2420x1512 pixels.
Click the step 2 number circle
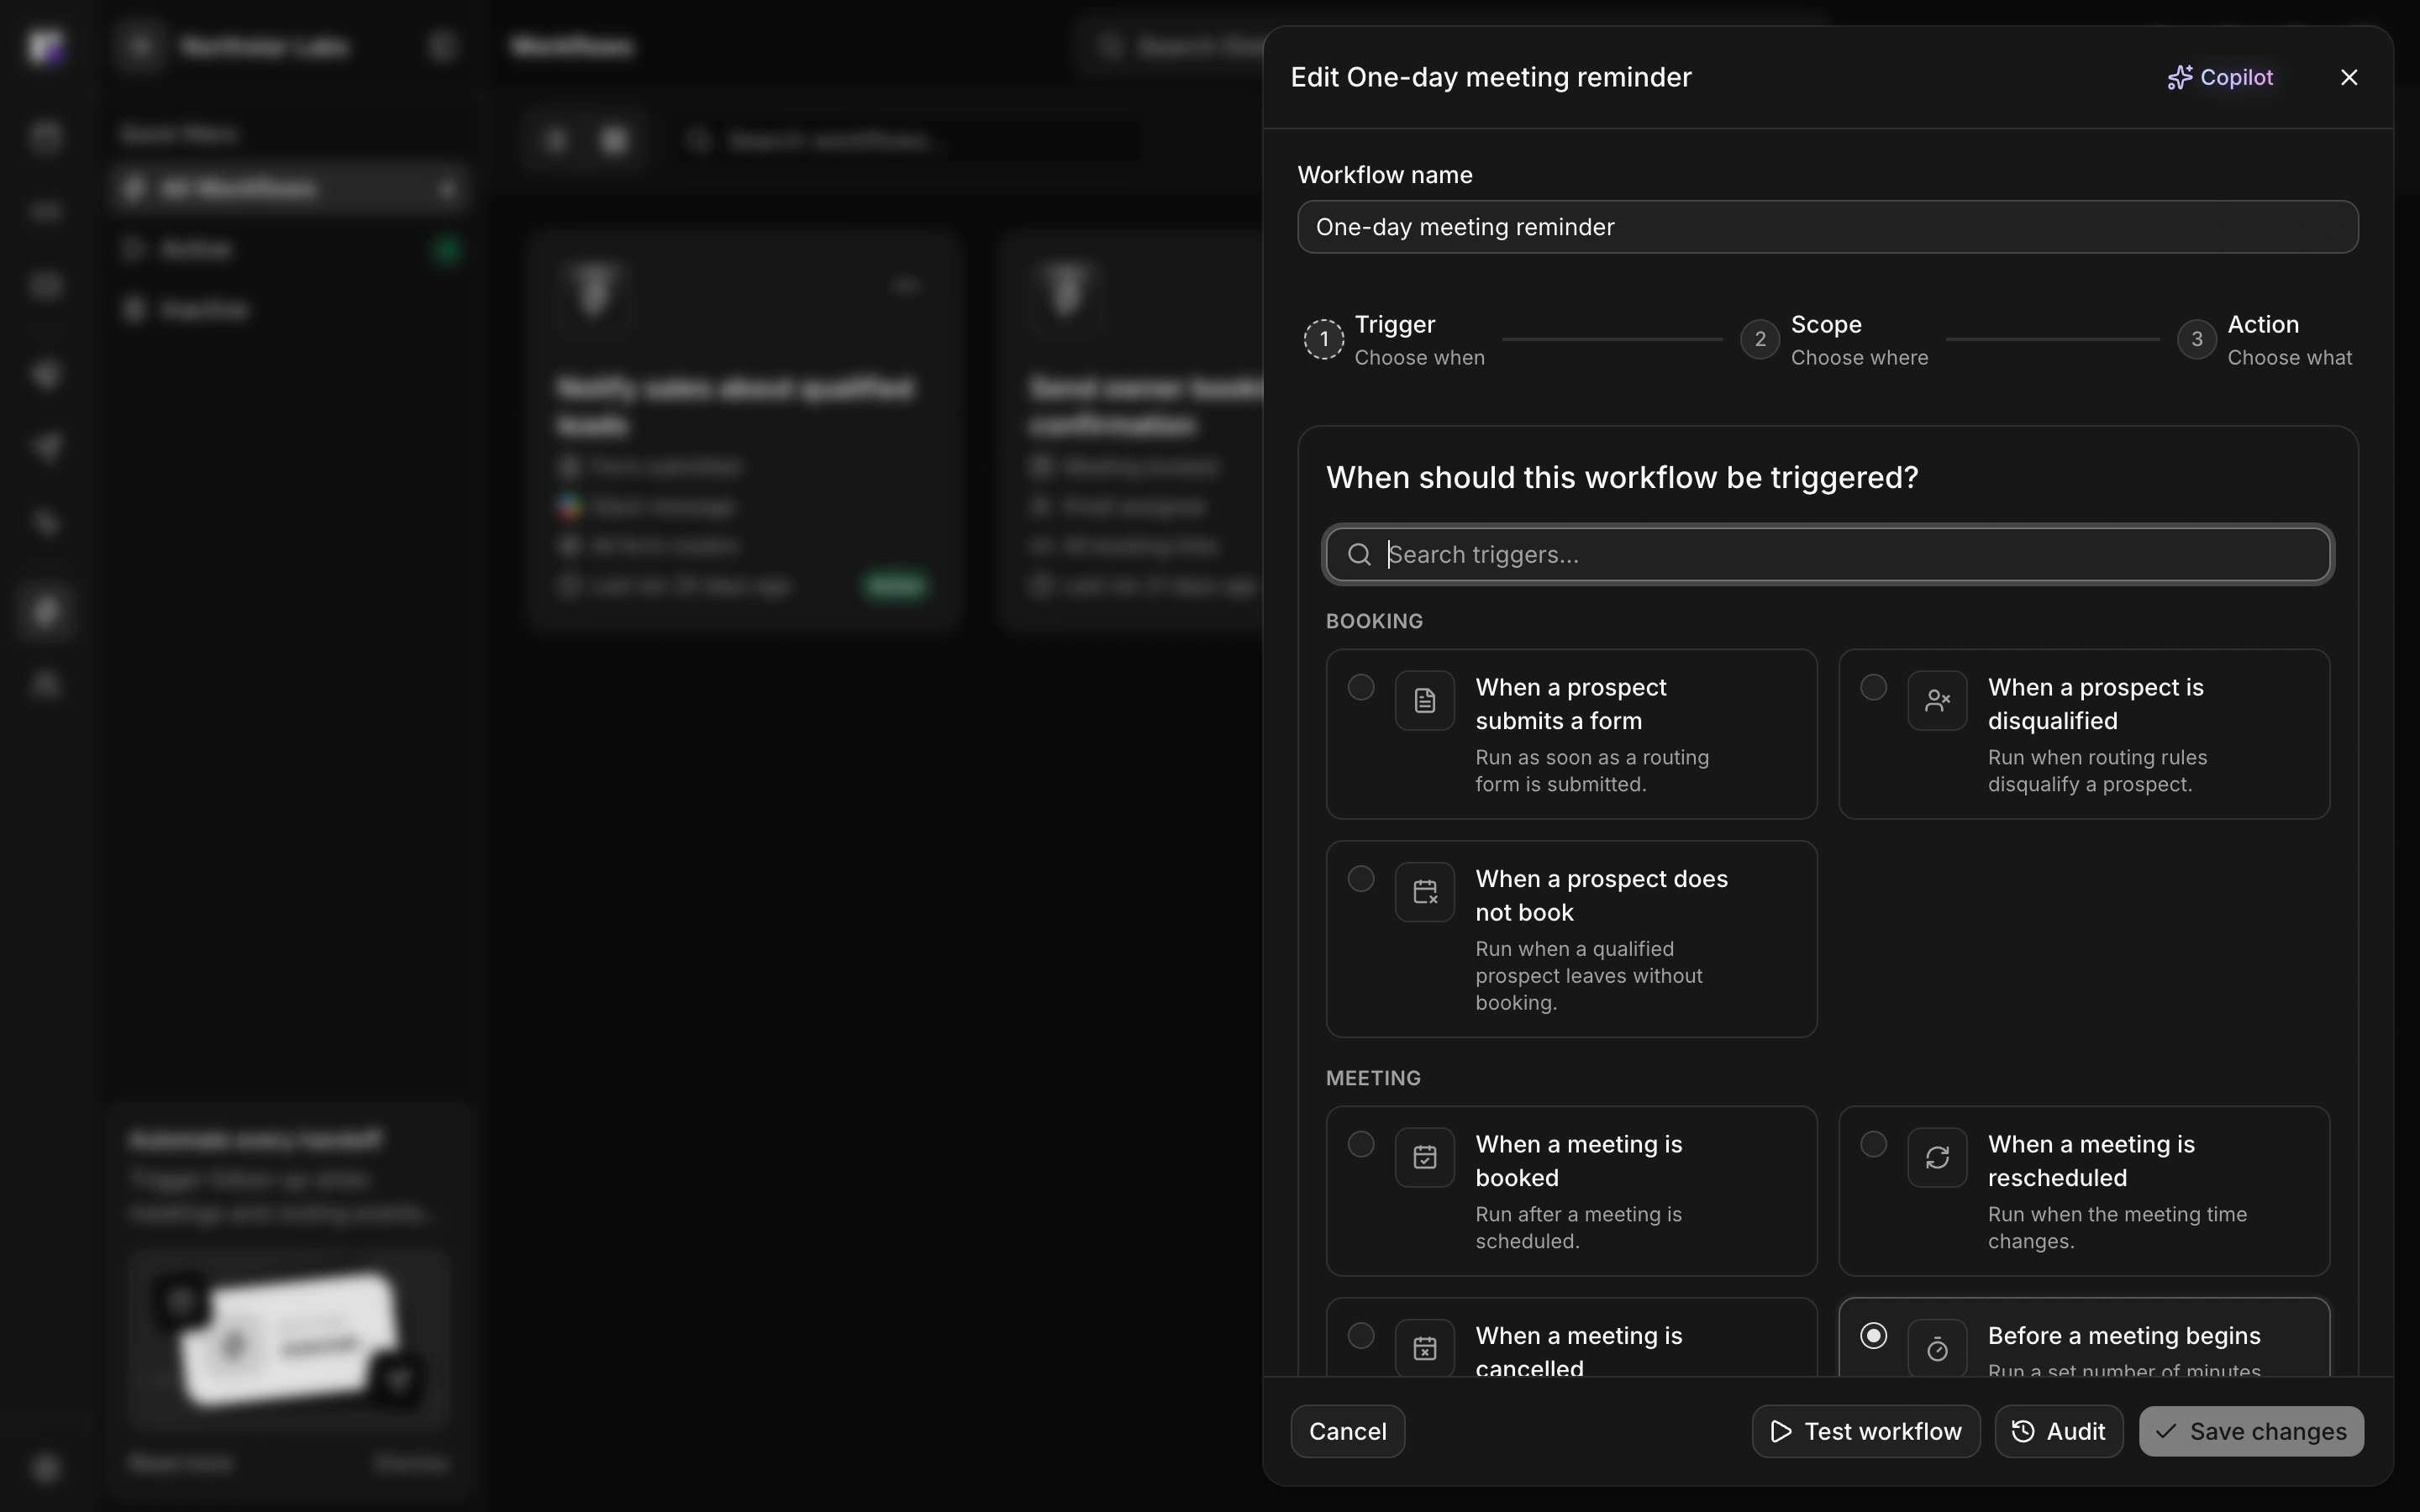click(x=1759, y=340)
